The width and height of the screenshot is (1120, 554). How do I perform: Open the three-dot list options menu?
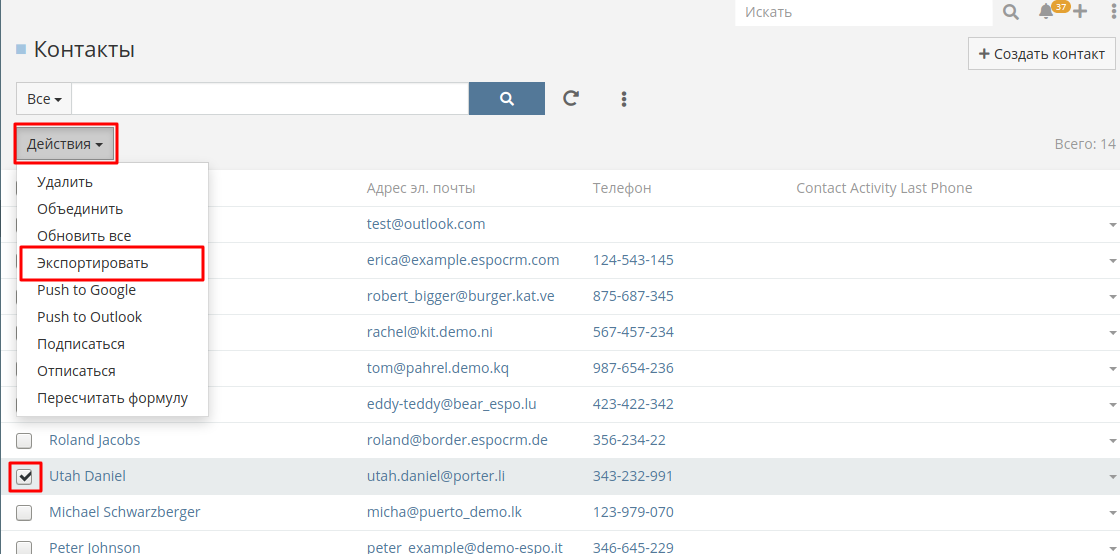click(x=624, y=99)
